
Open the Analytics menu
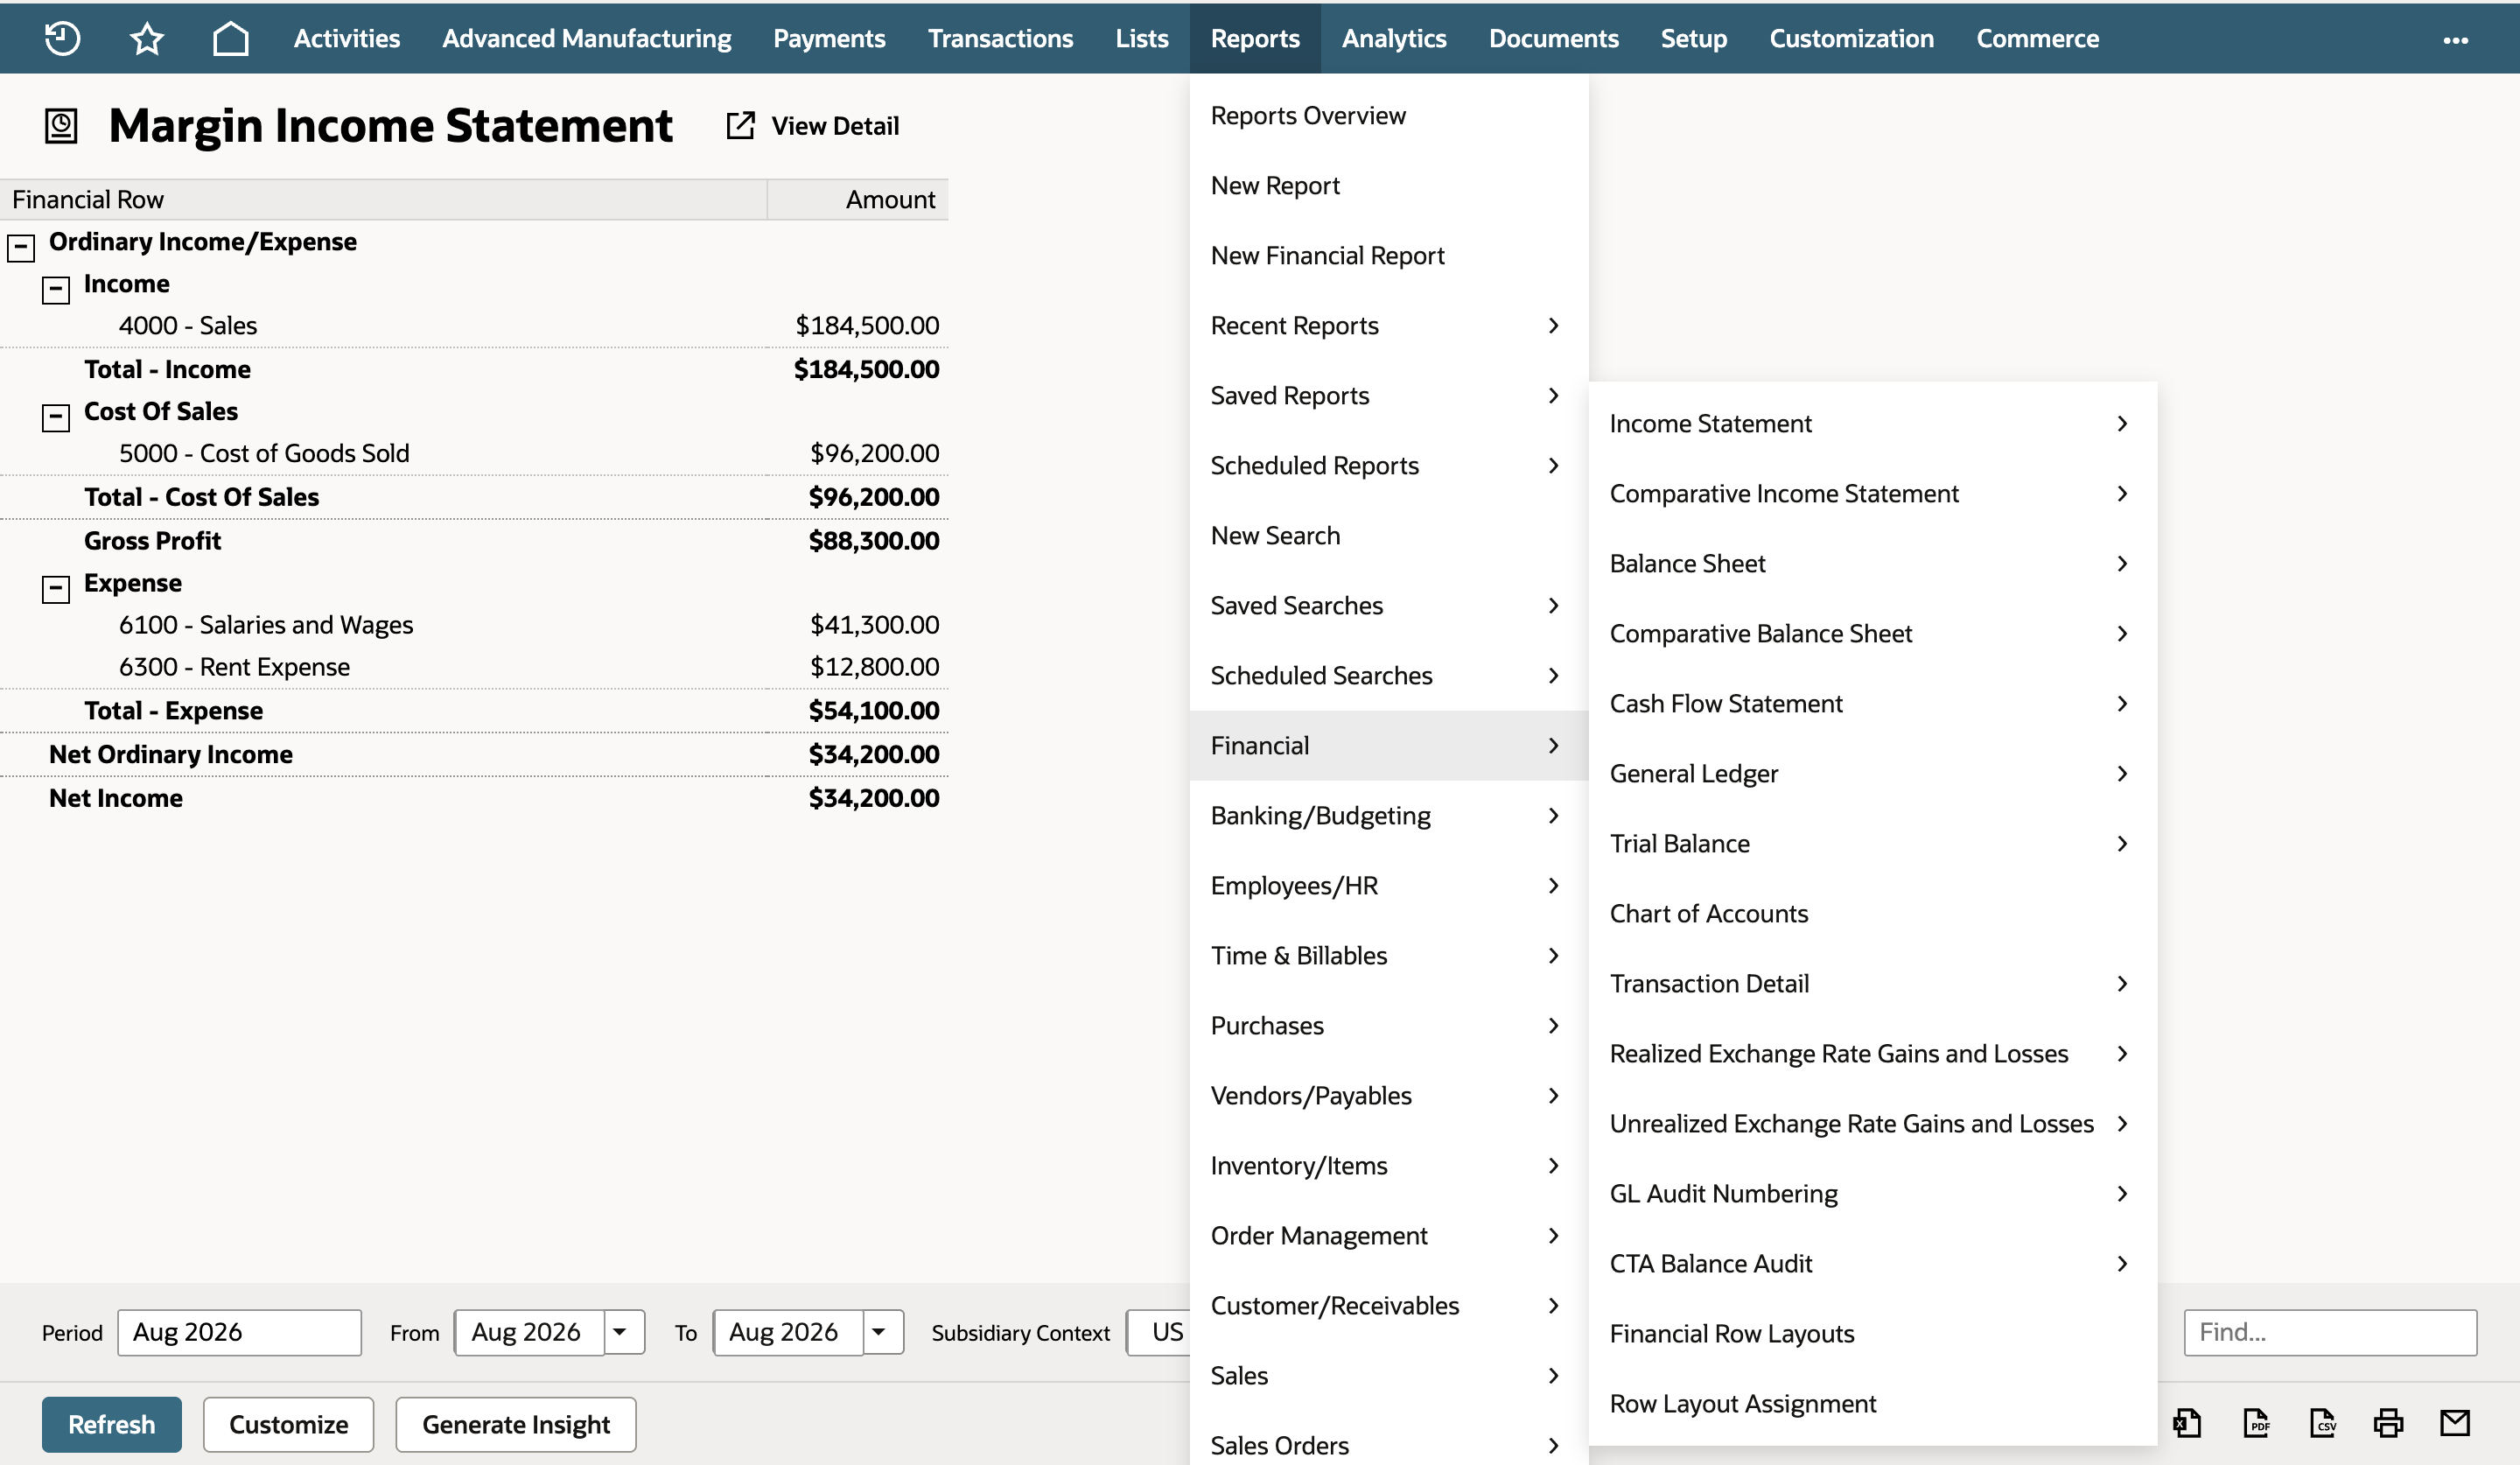click(x=1394, y=38)
